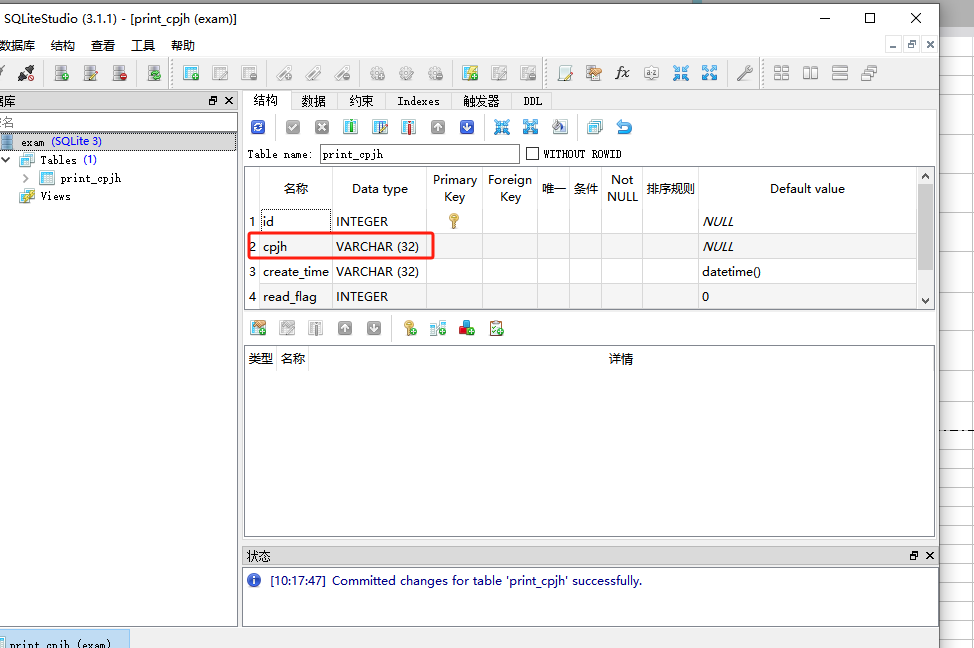The image size is (974, 648).
Task: Collapse the Tables tree node
Action: [x=6, y=160]
